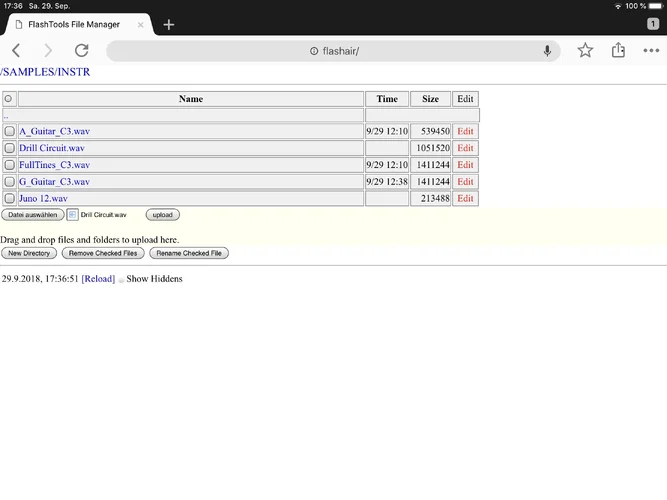
Task: Check the box for G_Guitar_C3.wav
Action: 9,182
